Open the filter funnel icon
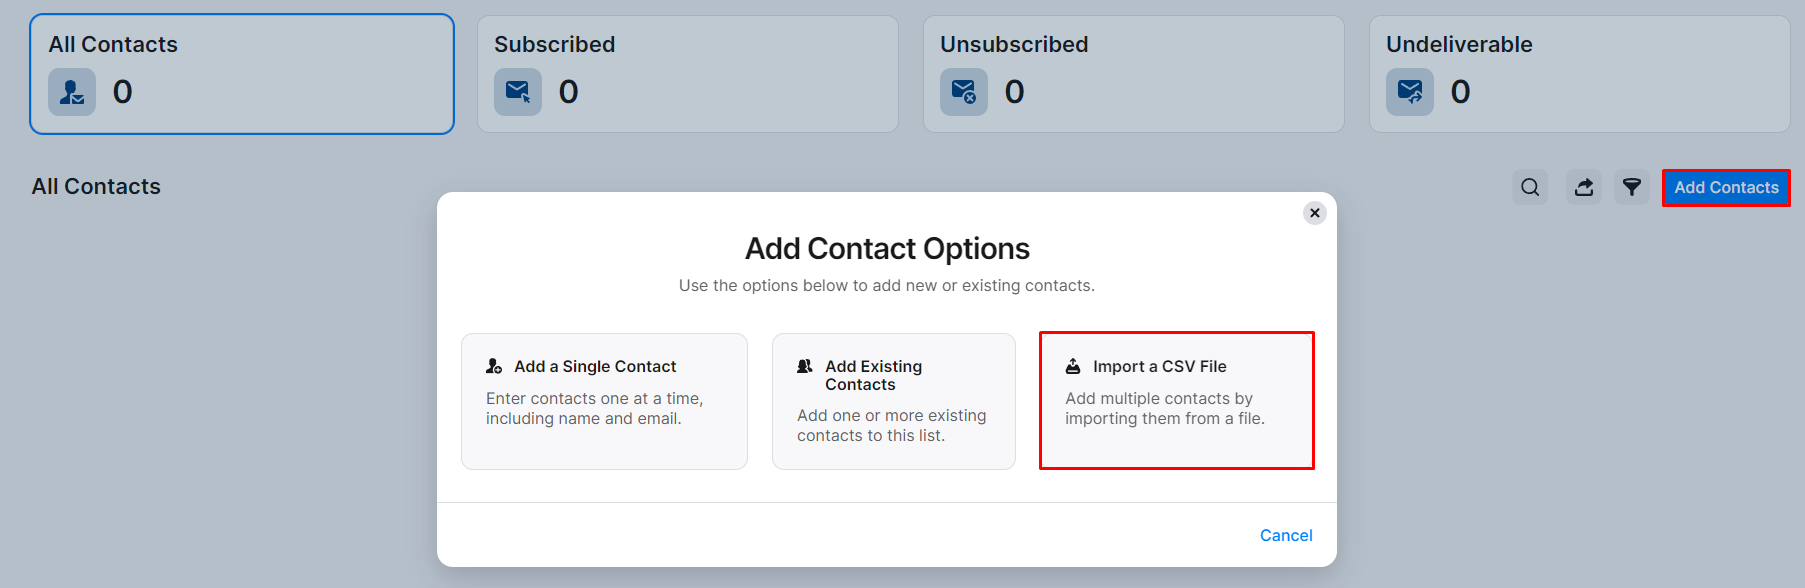1805x588 pixels. [1632, 187]
